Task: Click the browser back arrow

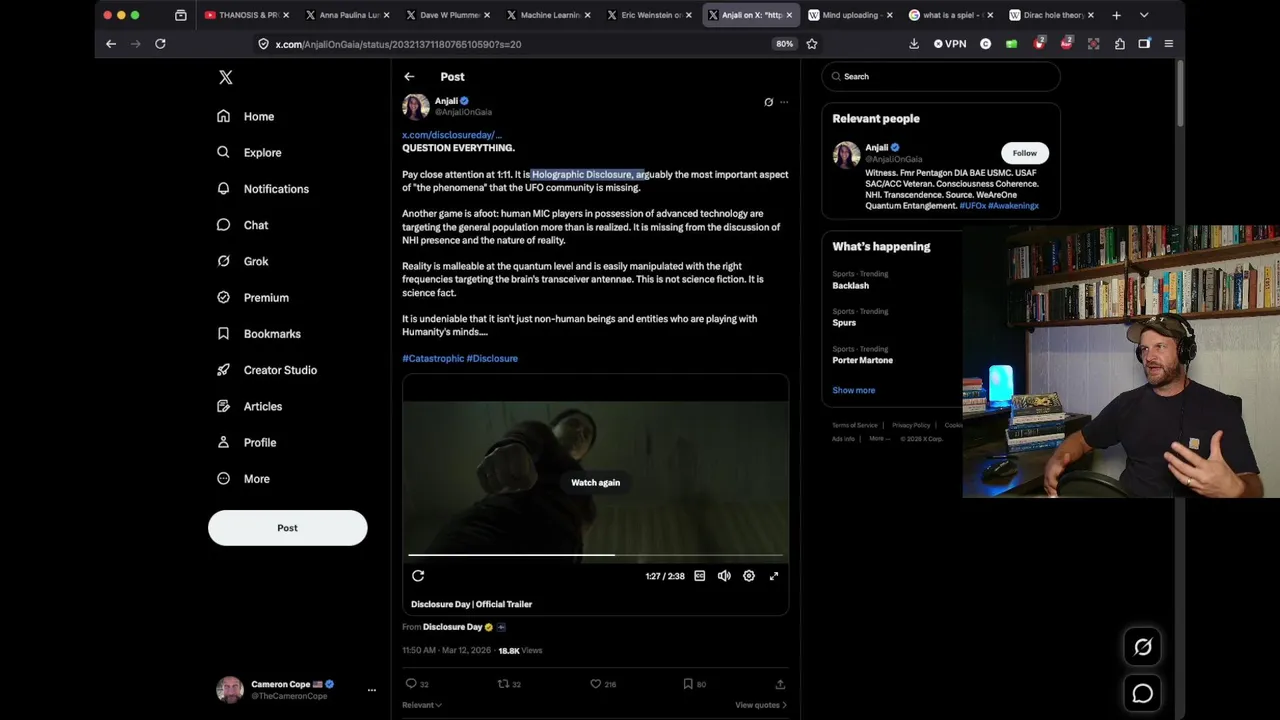Action: 111,44
